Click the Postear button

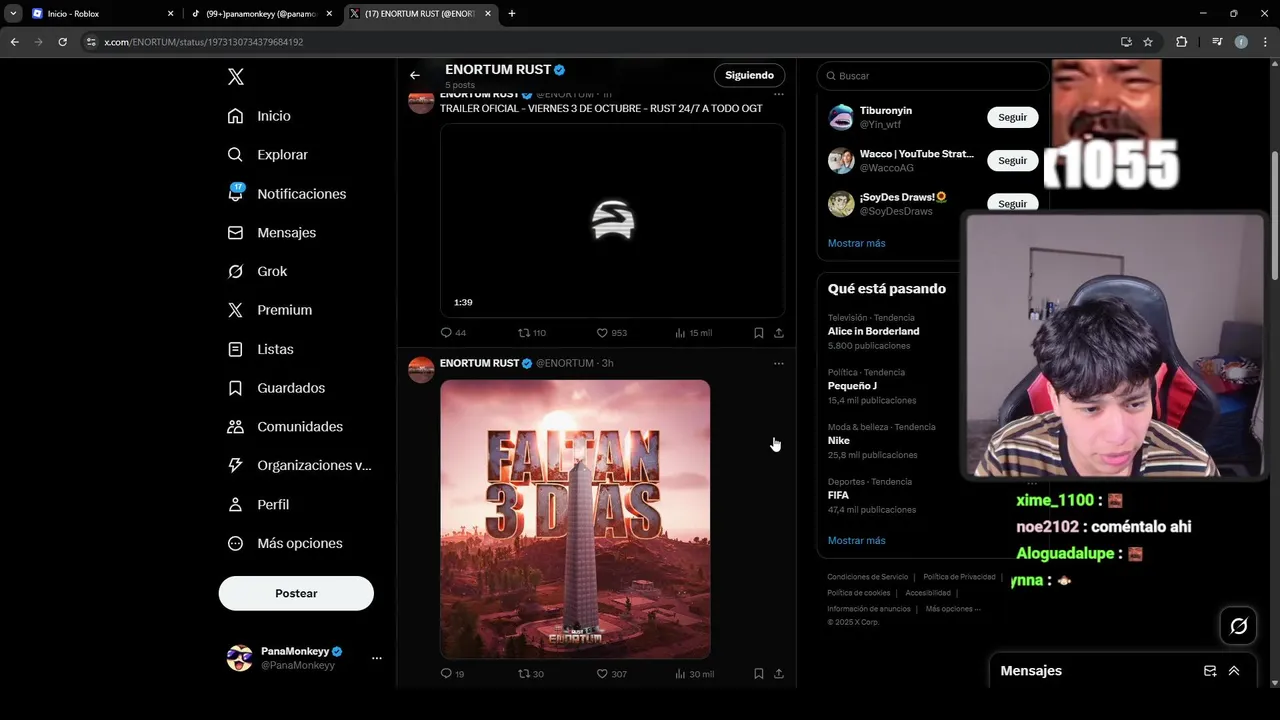click(296, 593)
